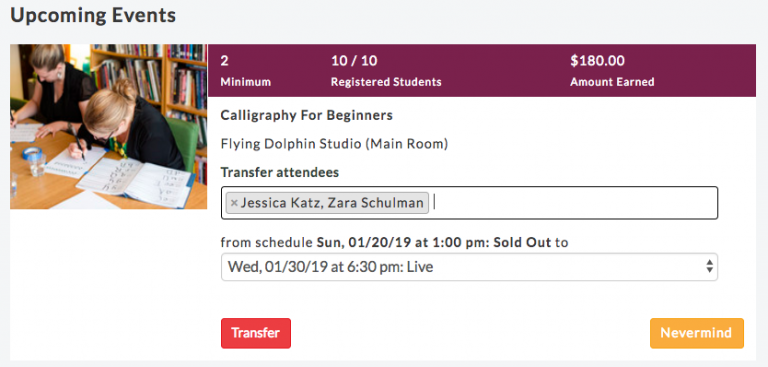The width and height of the screenshot is (768, 367).
Task: Click the Transfer attendees label
Action: click(280, 172)
